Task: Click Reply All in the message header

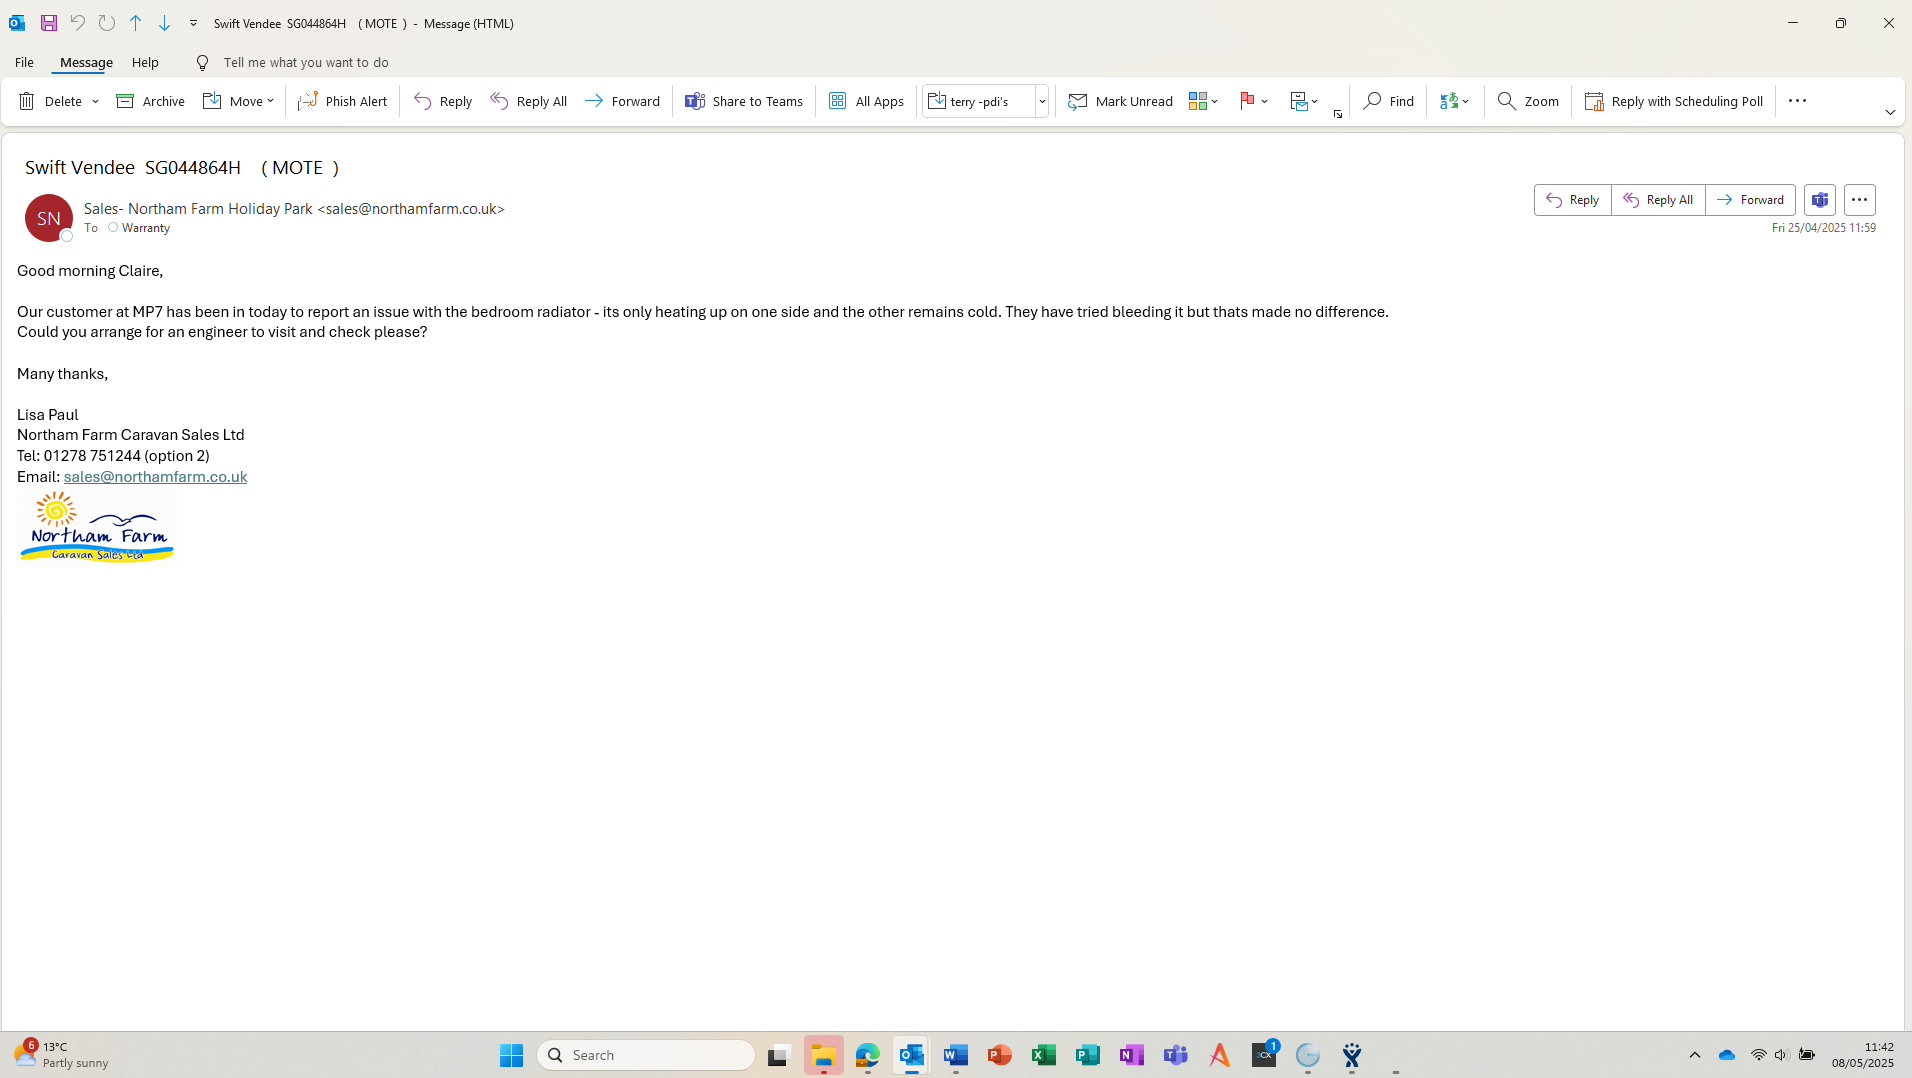Action: (1658, 200)
